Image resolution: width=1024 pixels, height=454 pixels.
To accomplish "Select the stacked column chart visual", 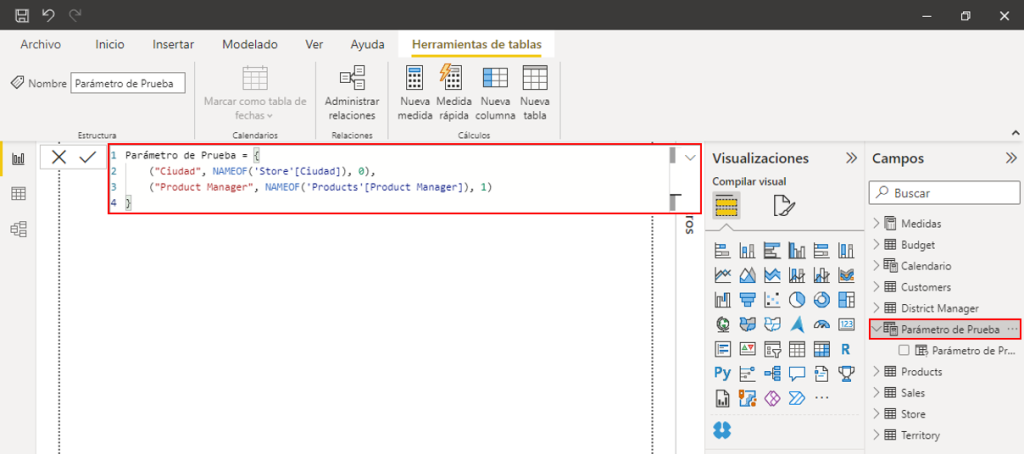I will click(747, 250).
